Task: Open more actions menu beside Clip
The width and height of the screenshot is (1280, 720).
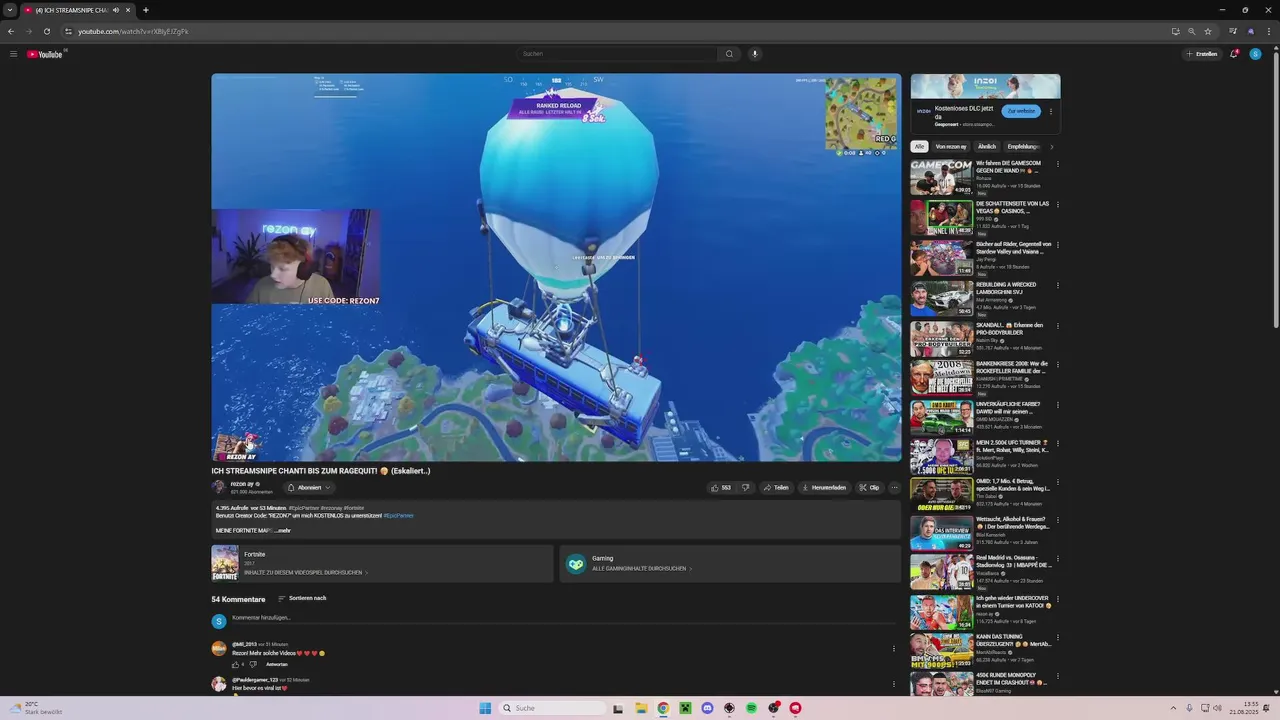Action: [894, 488]
